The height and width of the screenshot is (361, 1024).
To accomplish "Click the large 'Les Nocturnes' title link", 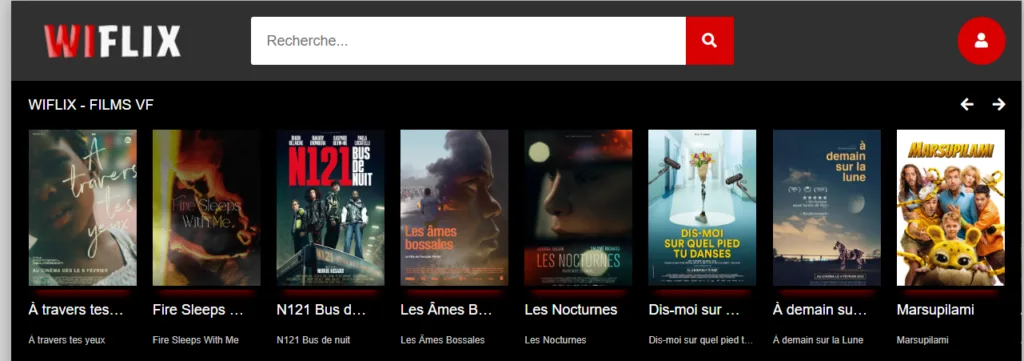I will pyautogui.click(x=571, y=310).
